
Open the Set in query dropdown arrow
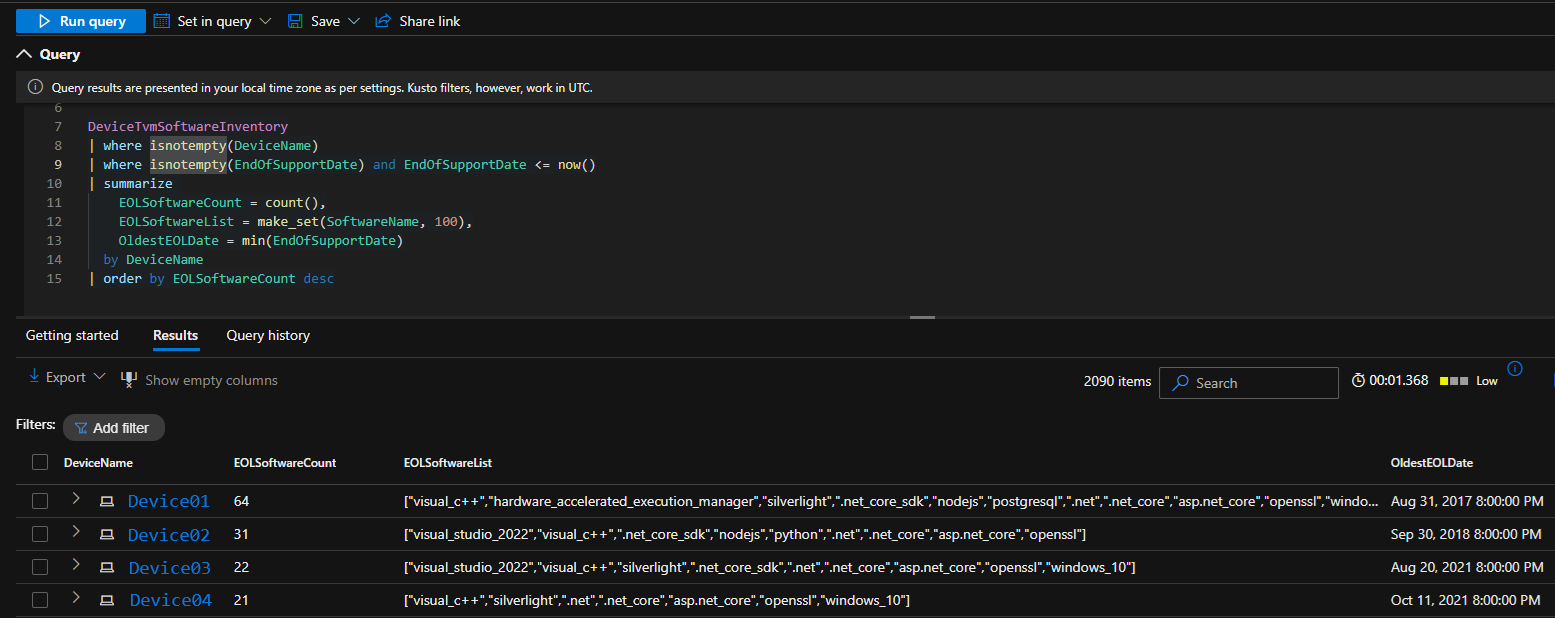click(264, 21)
